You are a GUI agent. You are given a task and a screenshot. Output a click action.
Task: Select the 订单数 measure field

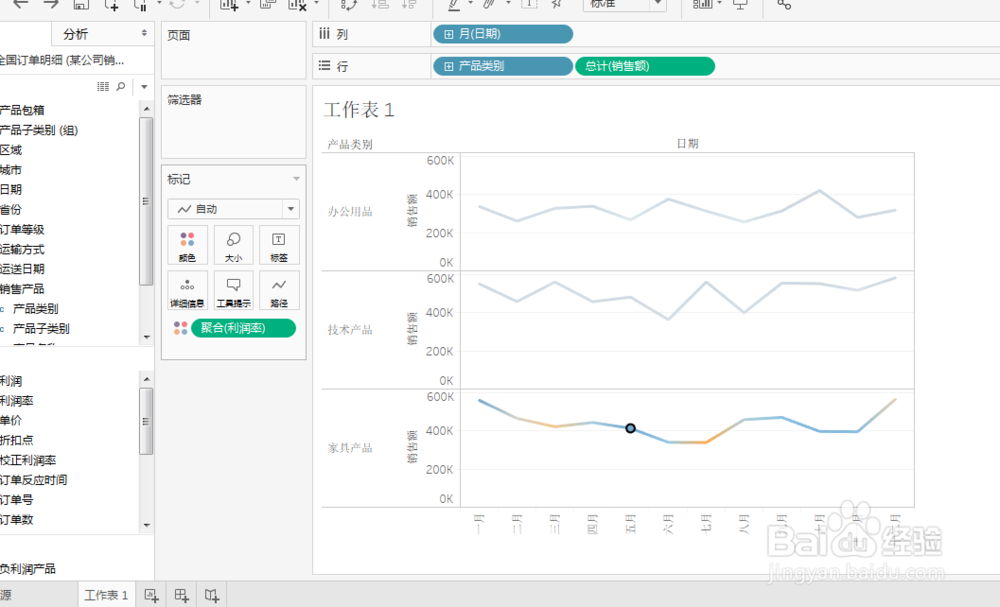(17, 520)
